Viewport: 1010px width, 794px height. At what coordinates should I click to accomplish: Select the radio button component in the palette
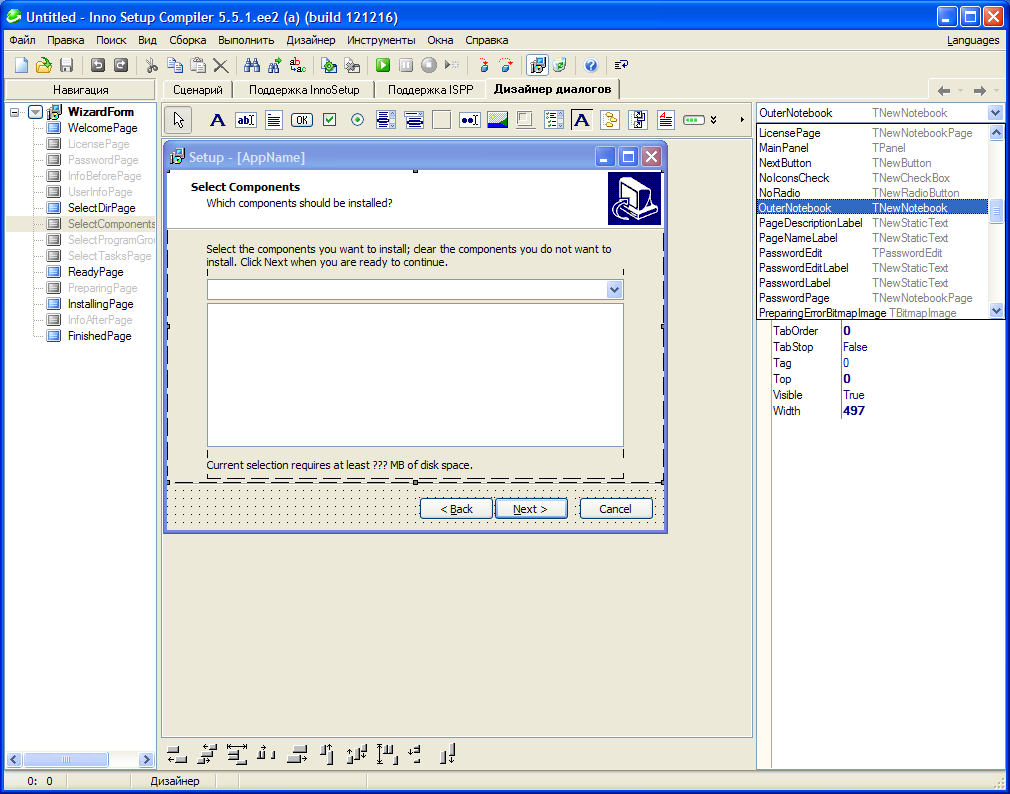357,120
